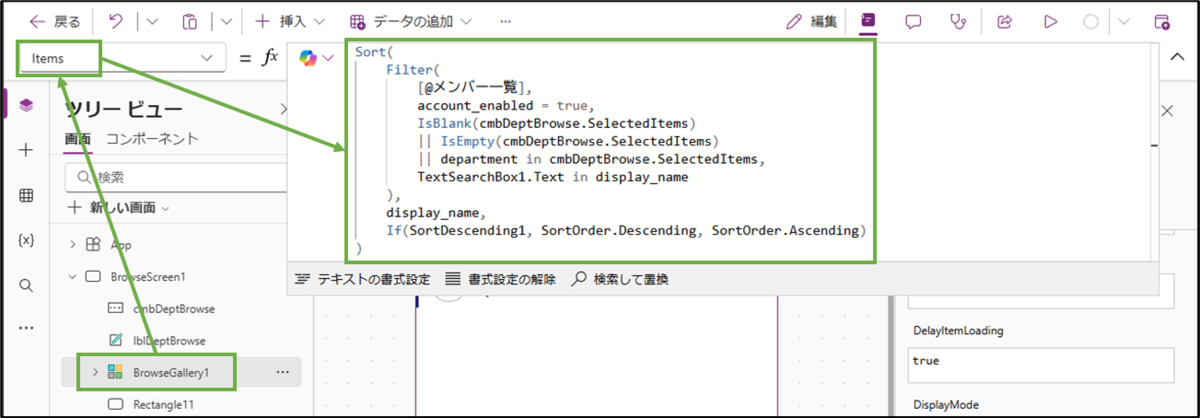Click the publish icon at toolbar end

click(x=1161, y=21)
